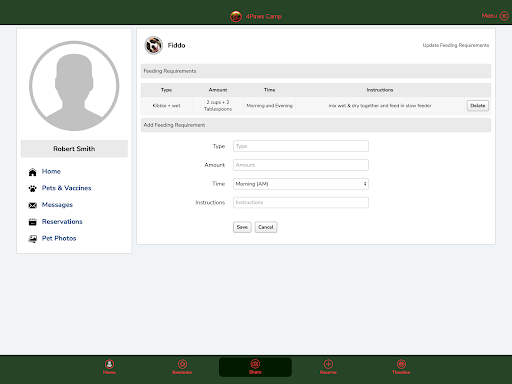Tap the Timeline icon in bottom bar
The image size is (512, 384).
[x=401, y=364]
